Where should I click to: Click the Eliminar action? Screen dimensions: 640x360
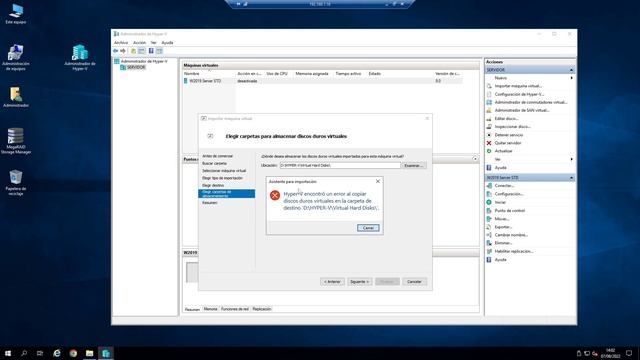(503, 243)
